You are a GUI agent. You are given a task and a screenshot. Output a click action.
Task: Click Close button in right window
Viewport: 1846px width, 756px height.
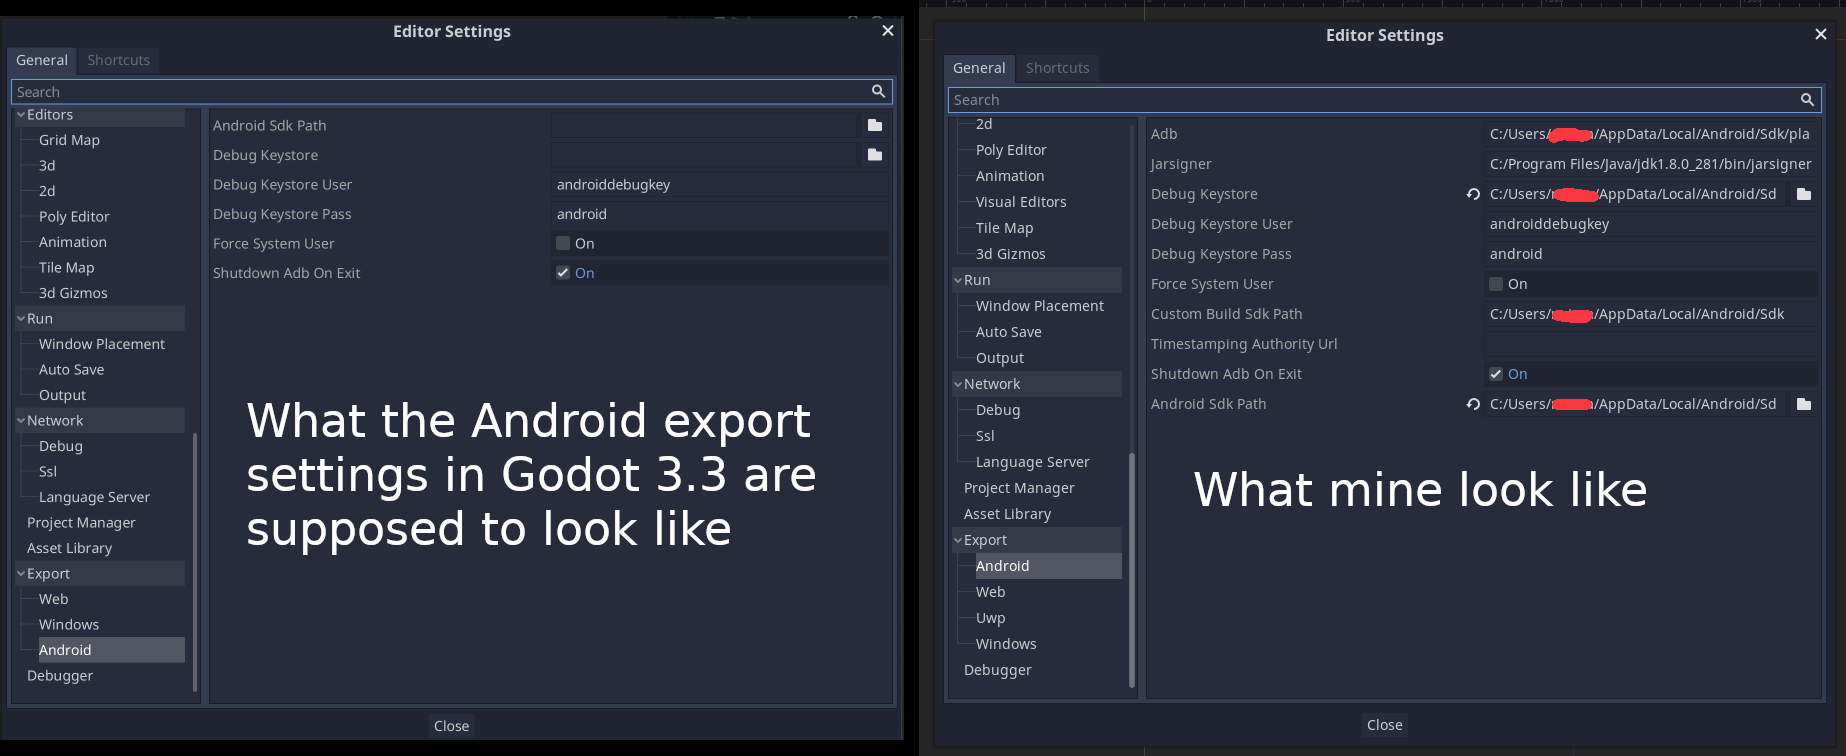(1384, 725)
